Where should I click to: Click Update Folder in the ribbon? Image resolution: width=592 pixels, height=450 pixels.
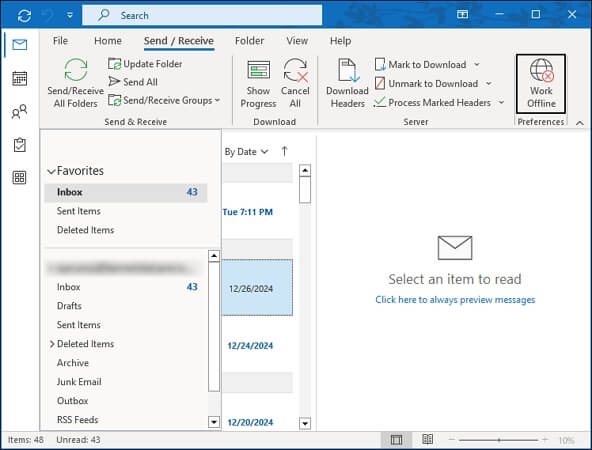pyautogui.click(x=145, y=64)
